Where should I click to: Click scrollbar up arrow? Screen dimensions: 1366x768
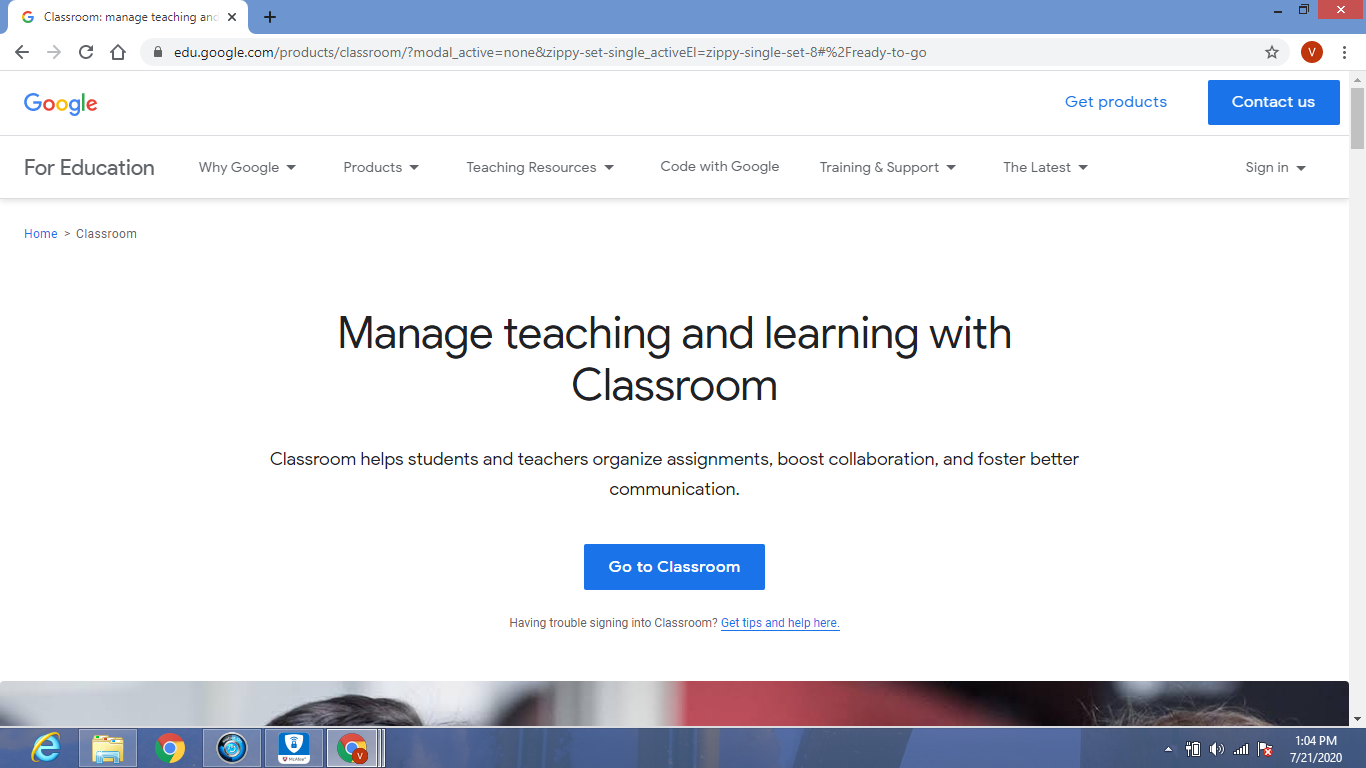(1357, 79)
